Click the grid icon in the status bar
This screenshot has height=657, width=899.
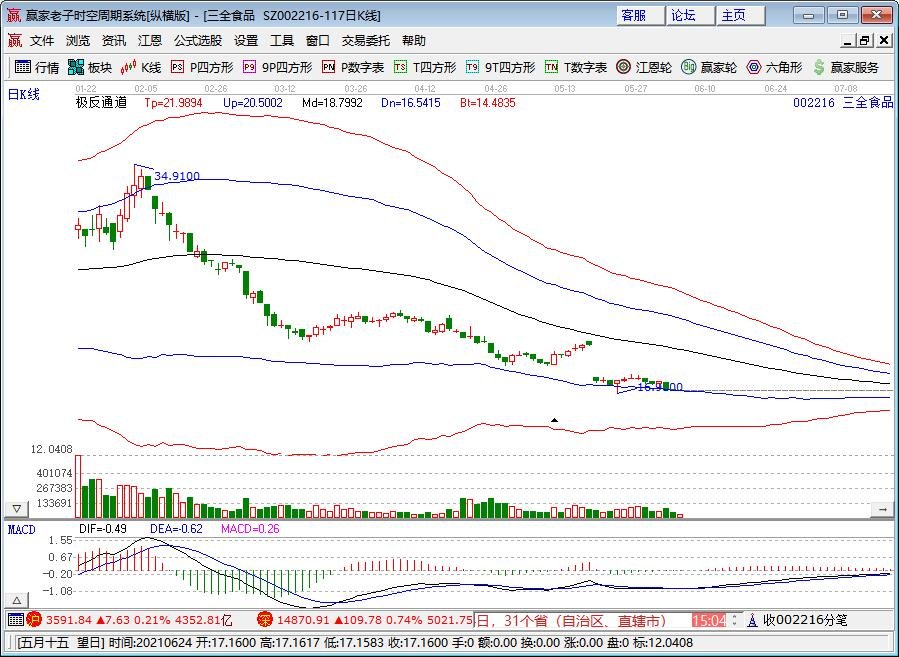point(15,620)
